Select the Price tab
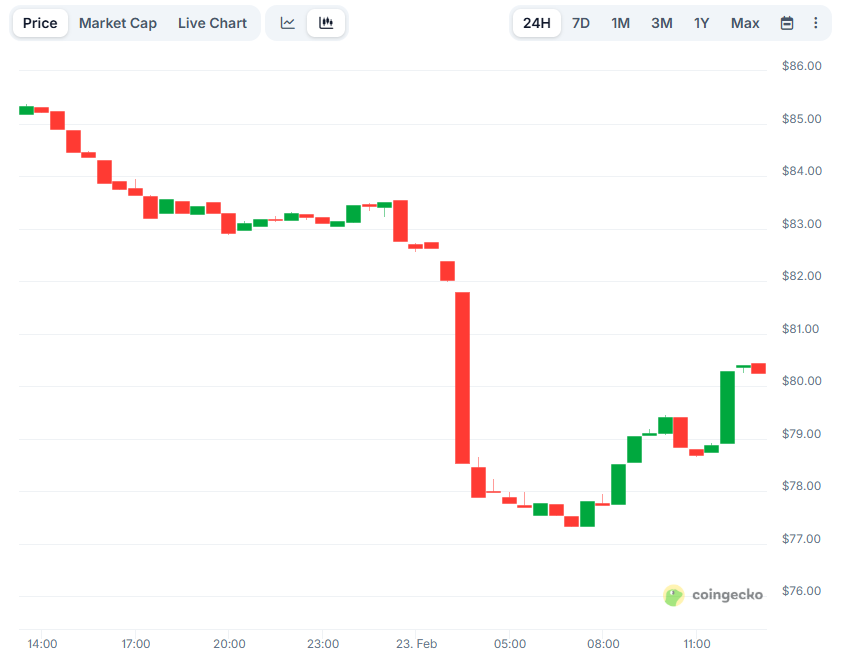The width and height of the screenshot is (843, 656). 39,22
